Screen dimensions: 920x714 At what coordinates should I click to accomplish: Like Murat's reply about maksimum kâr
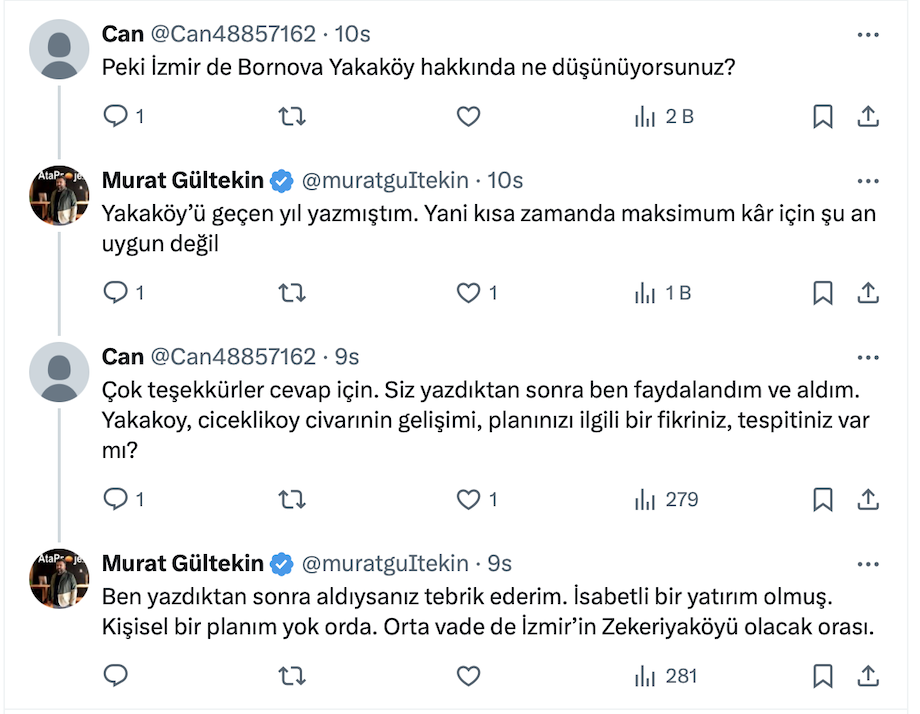tap(468, 293)
